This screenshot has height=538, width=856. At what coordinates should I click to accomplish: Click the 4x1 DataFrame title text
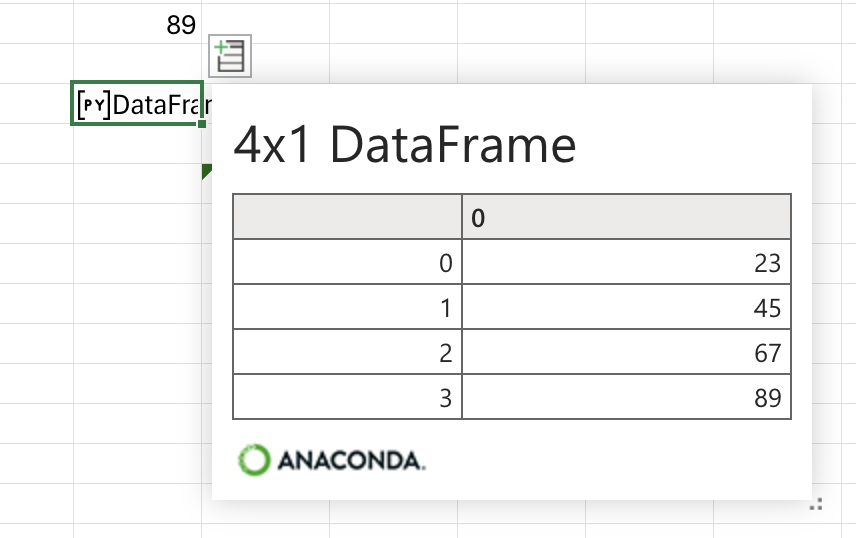coord(404,145)
